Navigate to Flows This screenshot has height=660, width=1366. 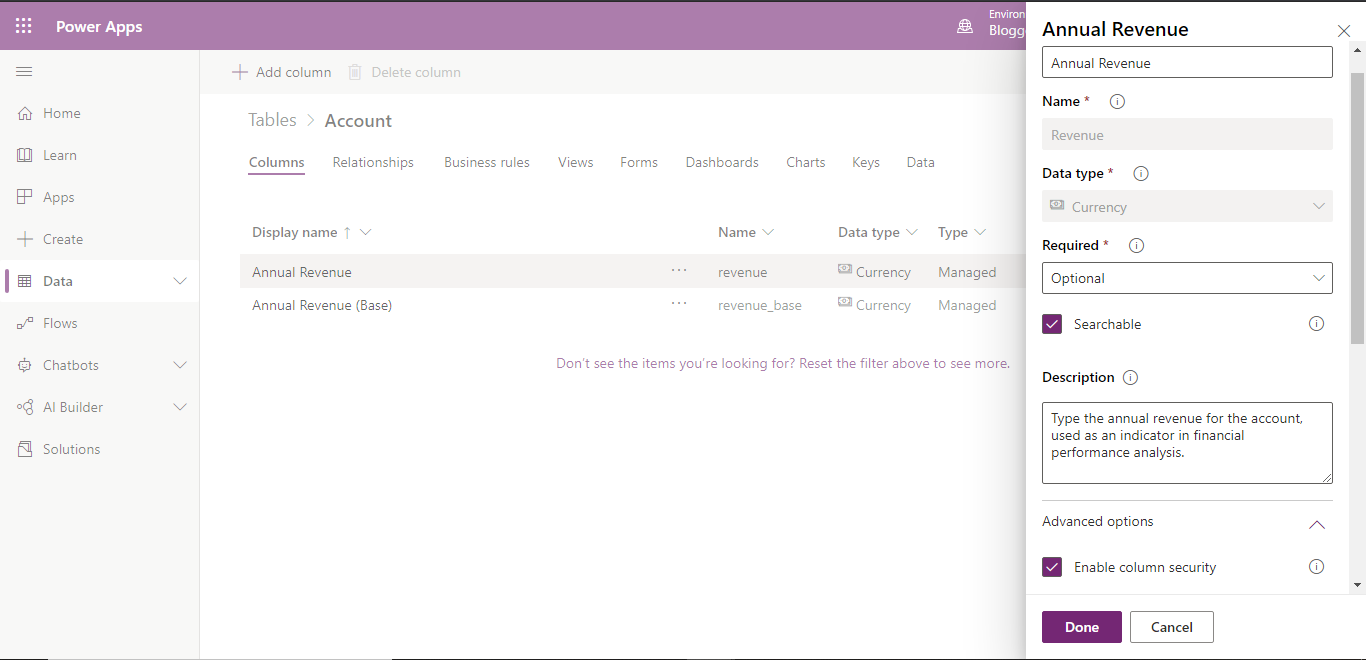pyautogui.click(x=61, y=322)
